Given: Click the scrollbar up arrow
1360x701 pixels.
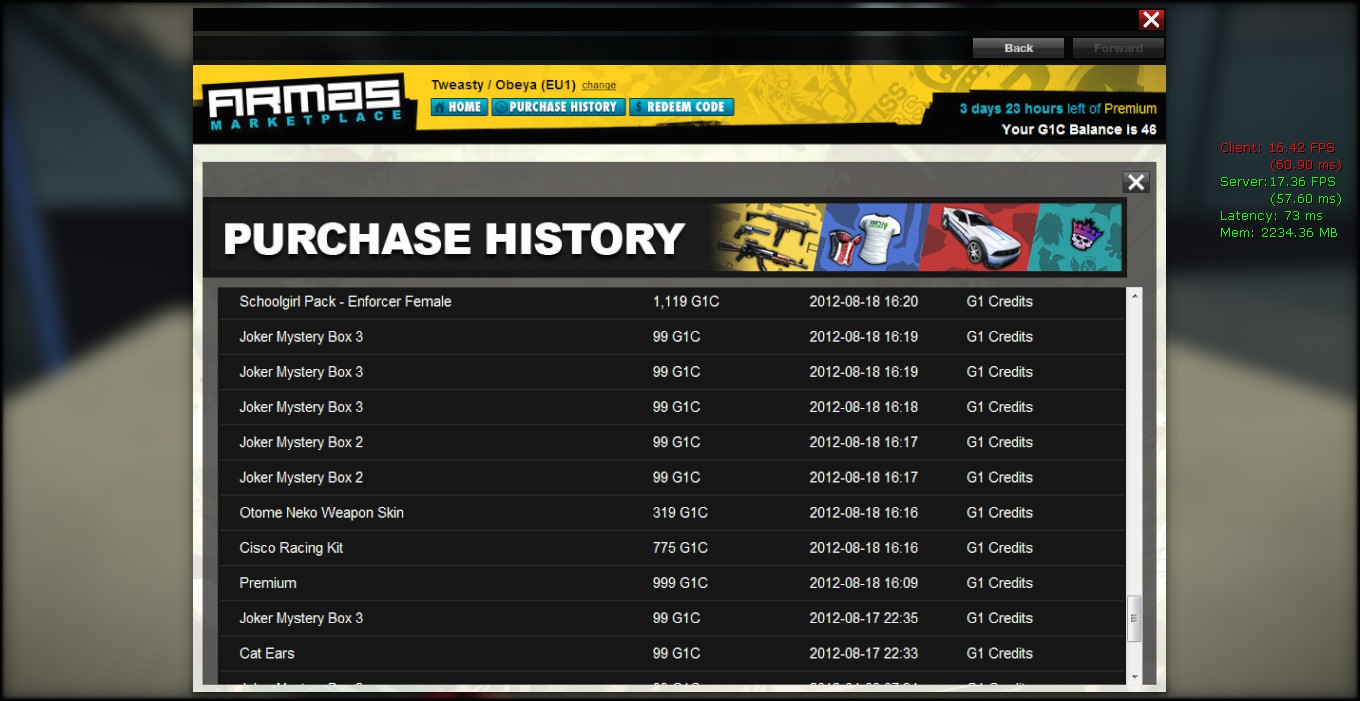Looking at the screenshot, I should pyautogui.click(x=1134, y=296).
